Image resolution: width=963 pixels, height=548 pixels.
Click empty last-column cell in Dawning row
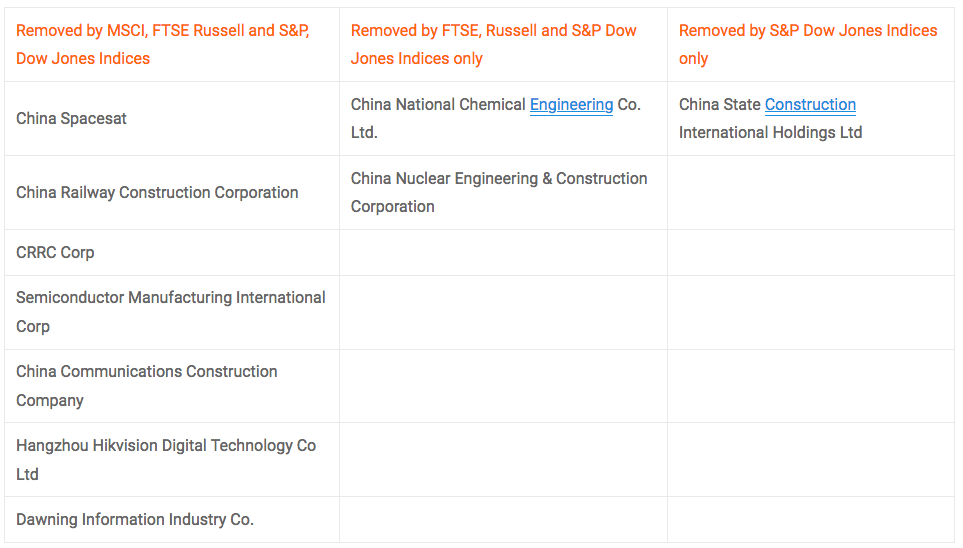(810, 520)
